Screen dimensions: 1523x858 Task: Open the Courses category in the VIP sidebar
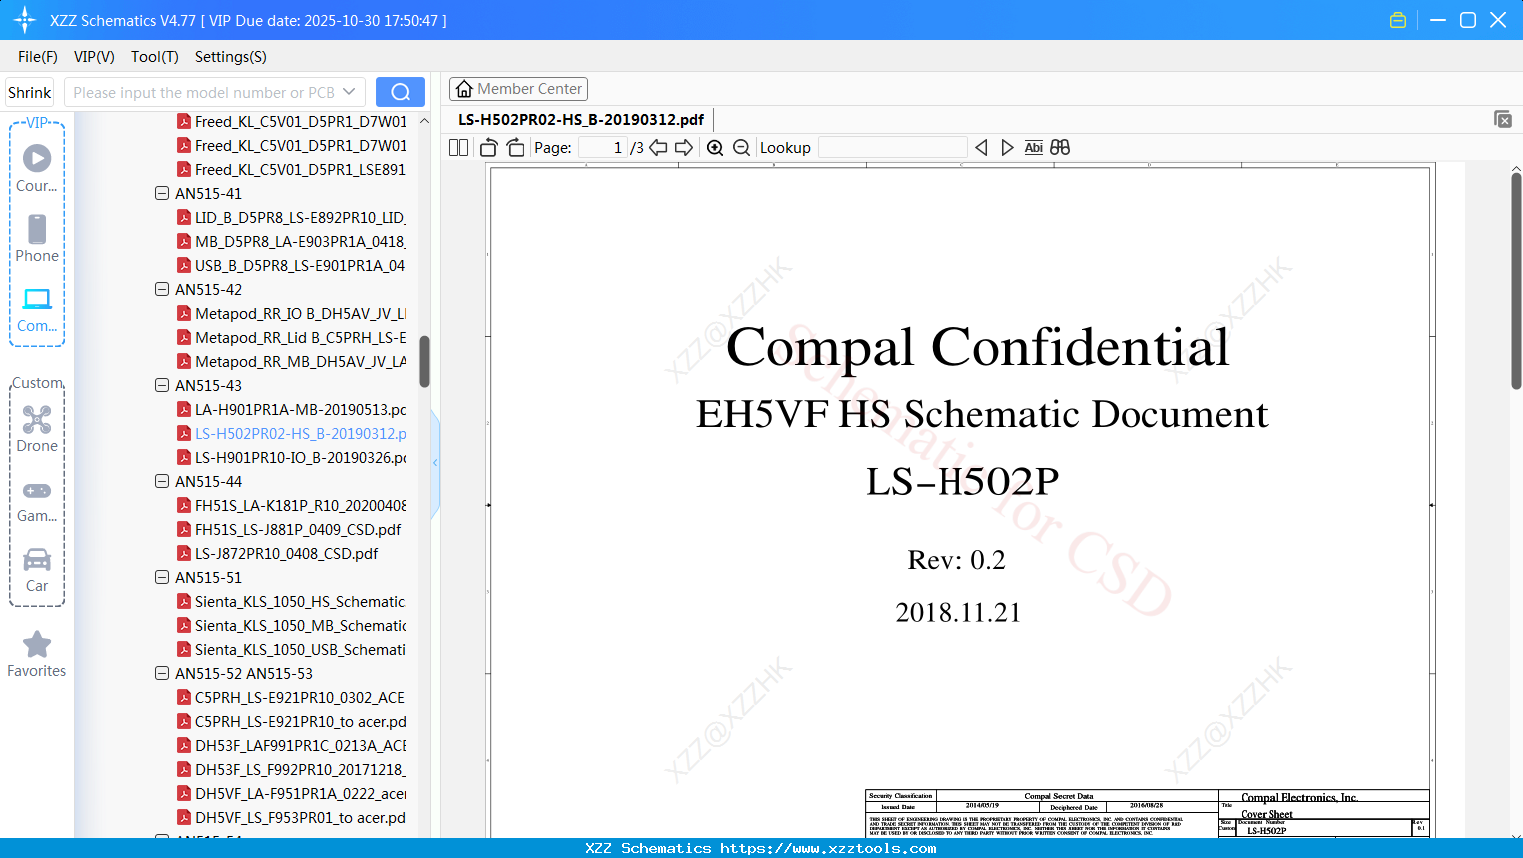click(37, 168)
